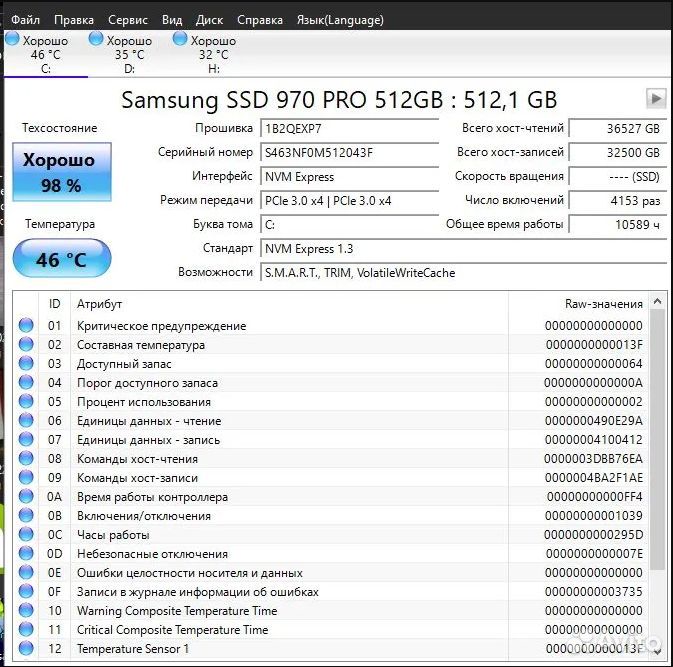The height and width of the screenshot is (667, 673).
Task: Click the Хорошо 98 % health status box
Action: (x=62, y=172)
